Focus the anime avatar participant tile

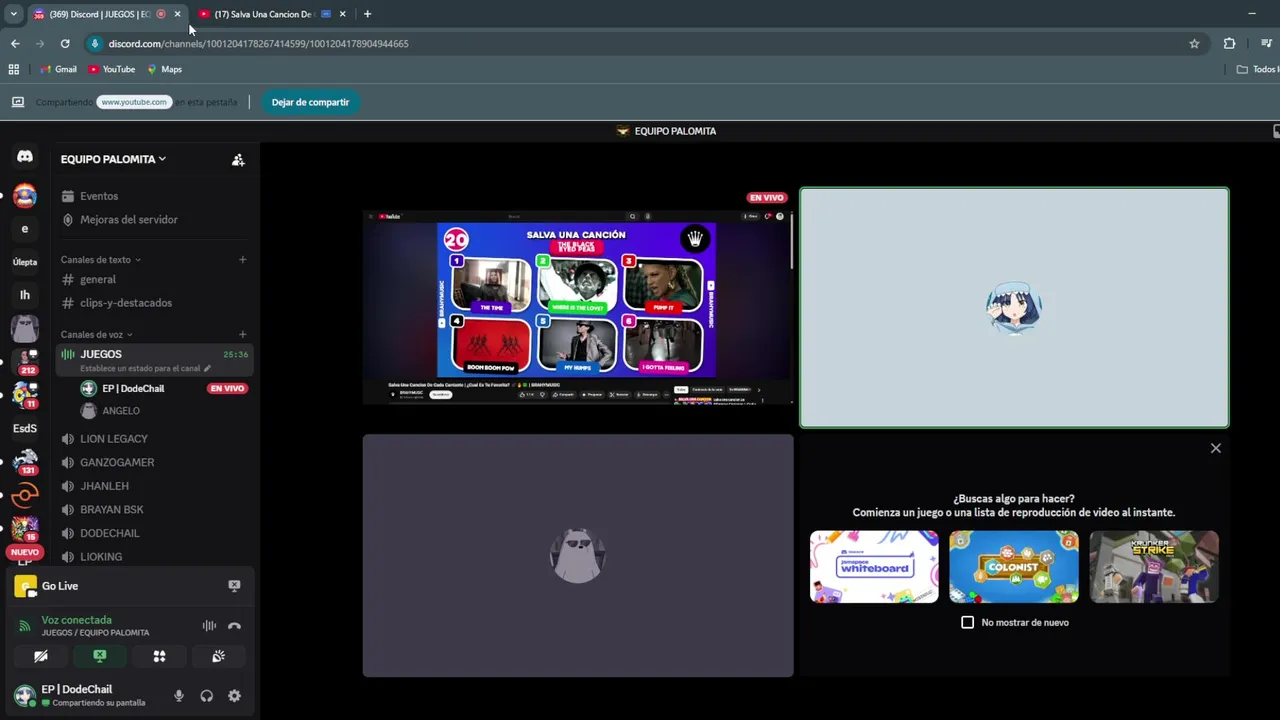[x=1014, y=307]
